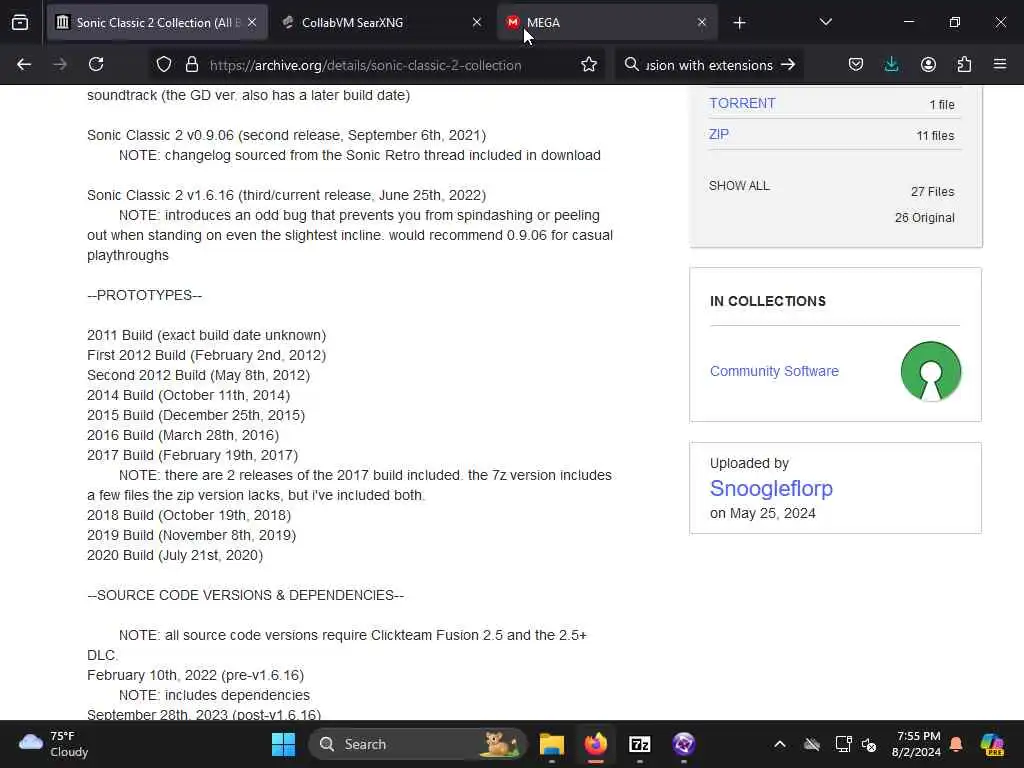Select '2014 Build (October 11th, 2014)' line

click(188, 395)
